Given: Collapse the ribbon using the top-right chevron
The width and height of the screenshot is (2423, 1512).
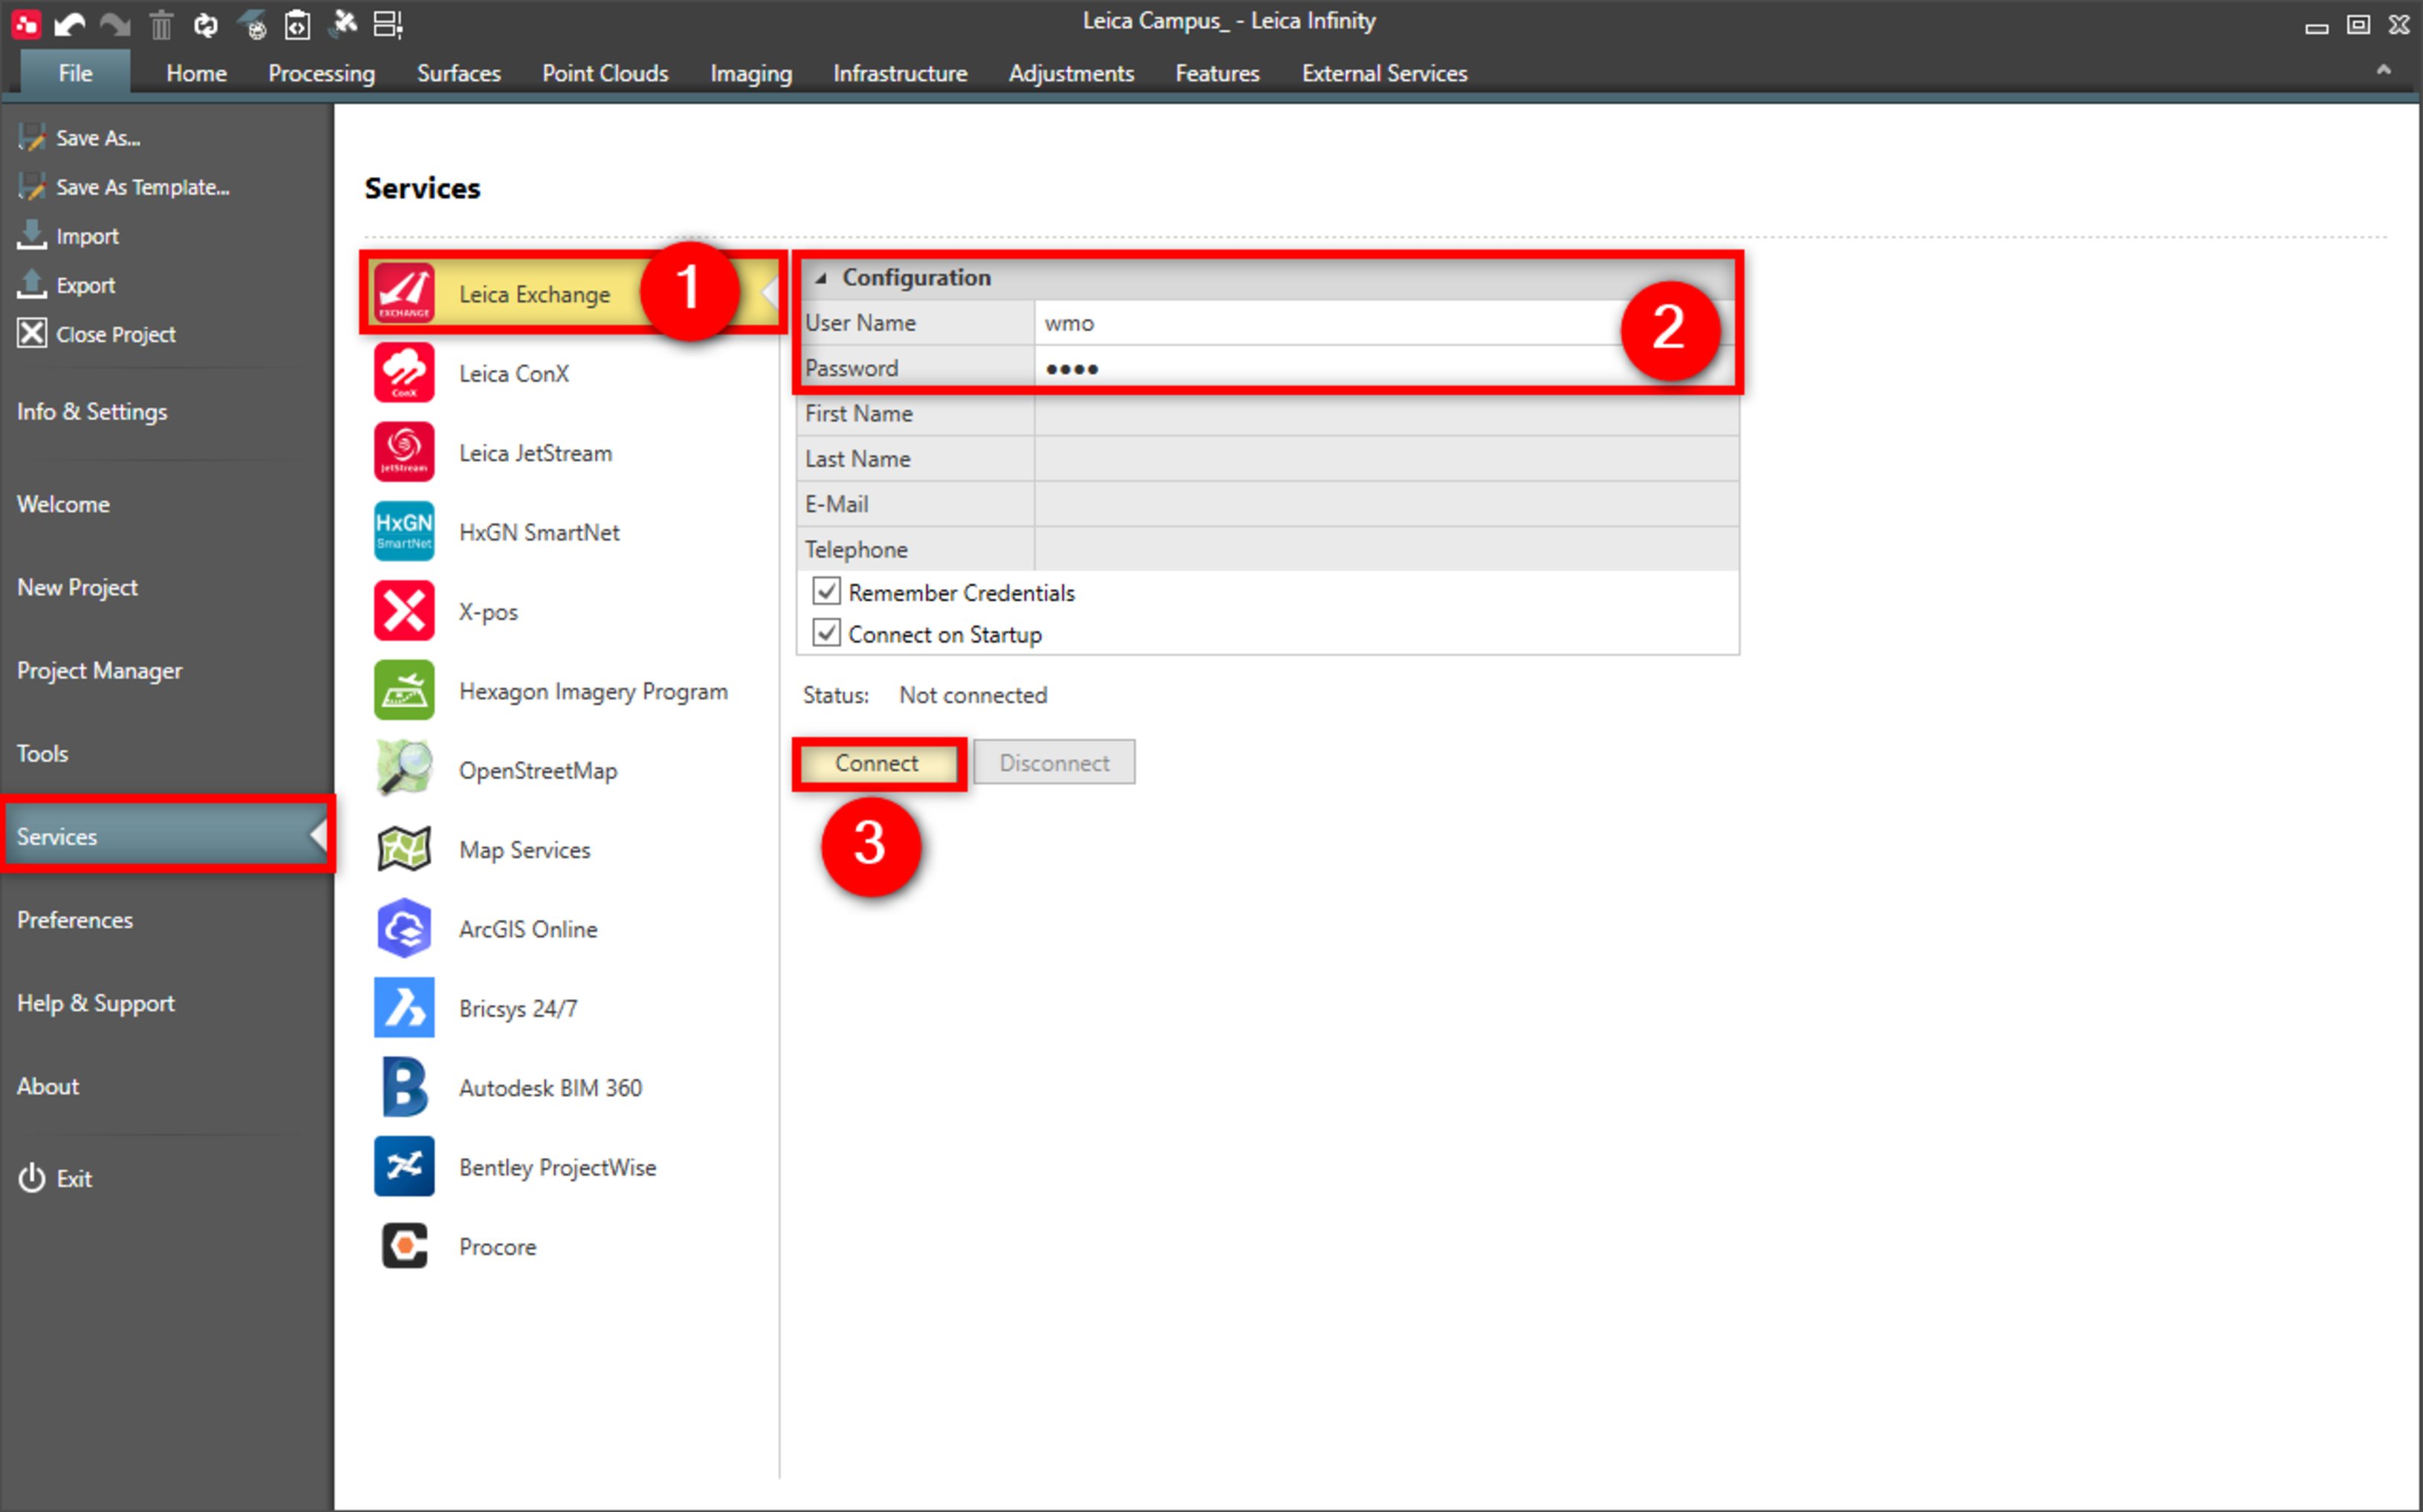Looking at the screenshot, I should [2384, 70].
